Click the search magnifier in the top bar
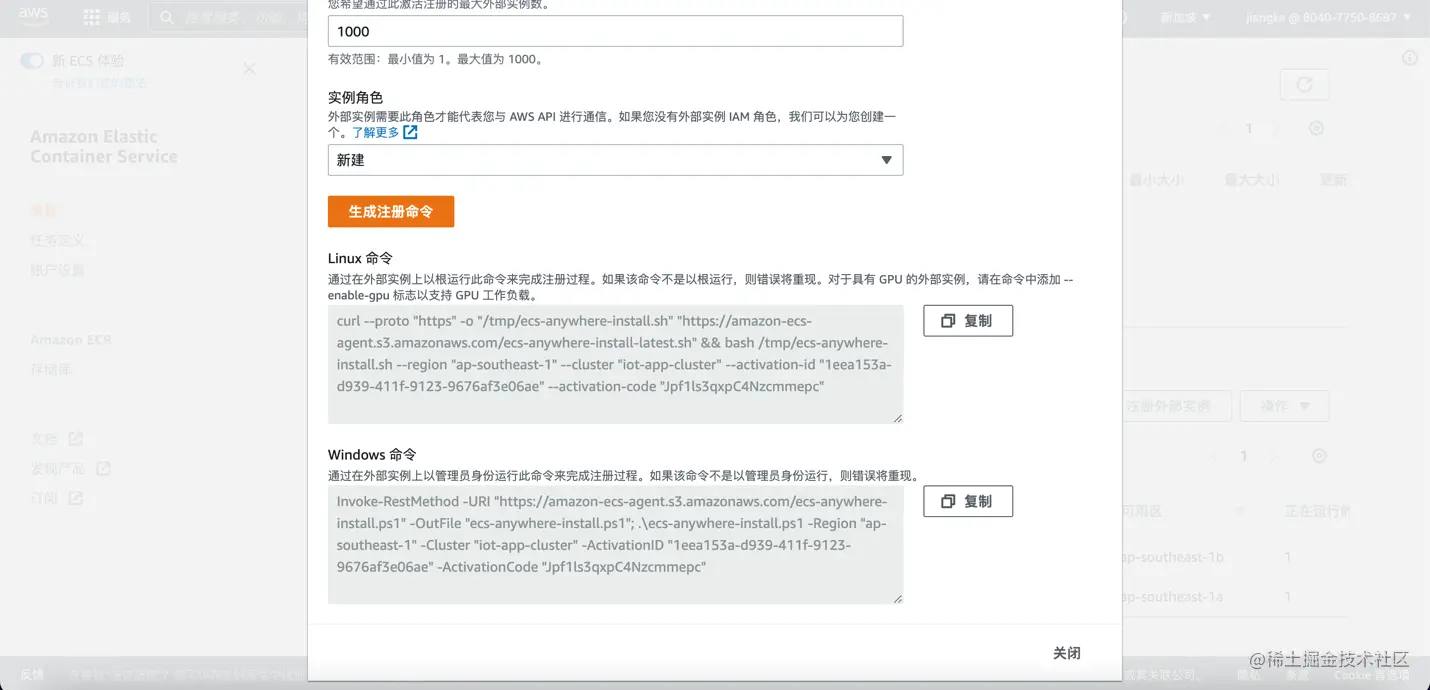 167,17
